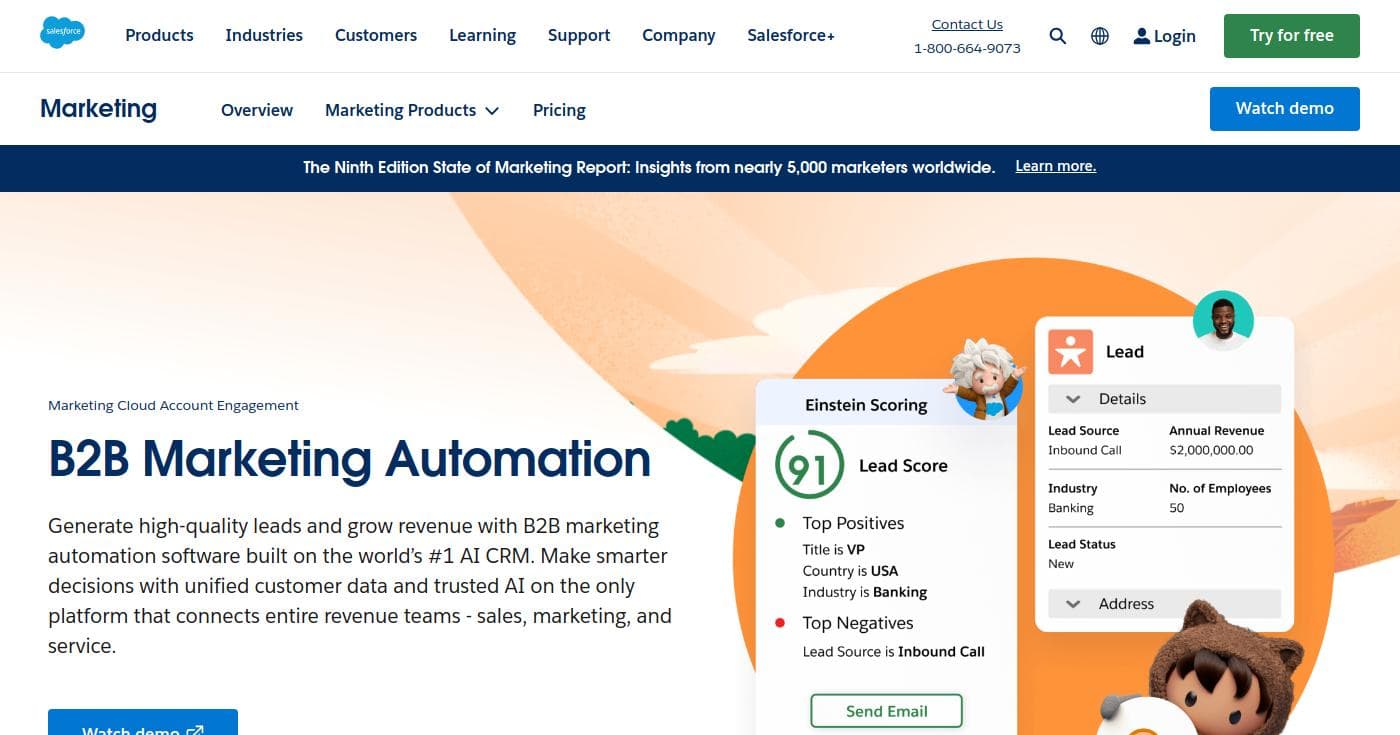Collapse the Details section on the Lead card
1400x735 pixels.
pyautogui.click(x=1072, y=398)
